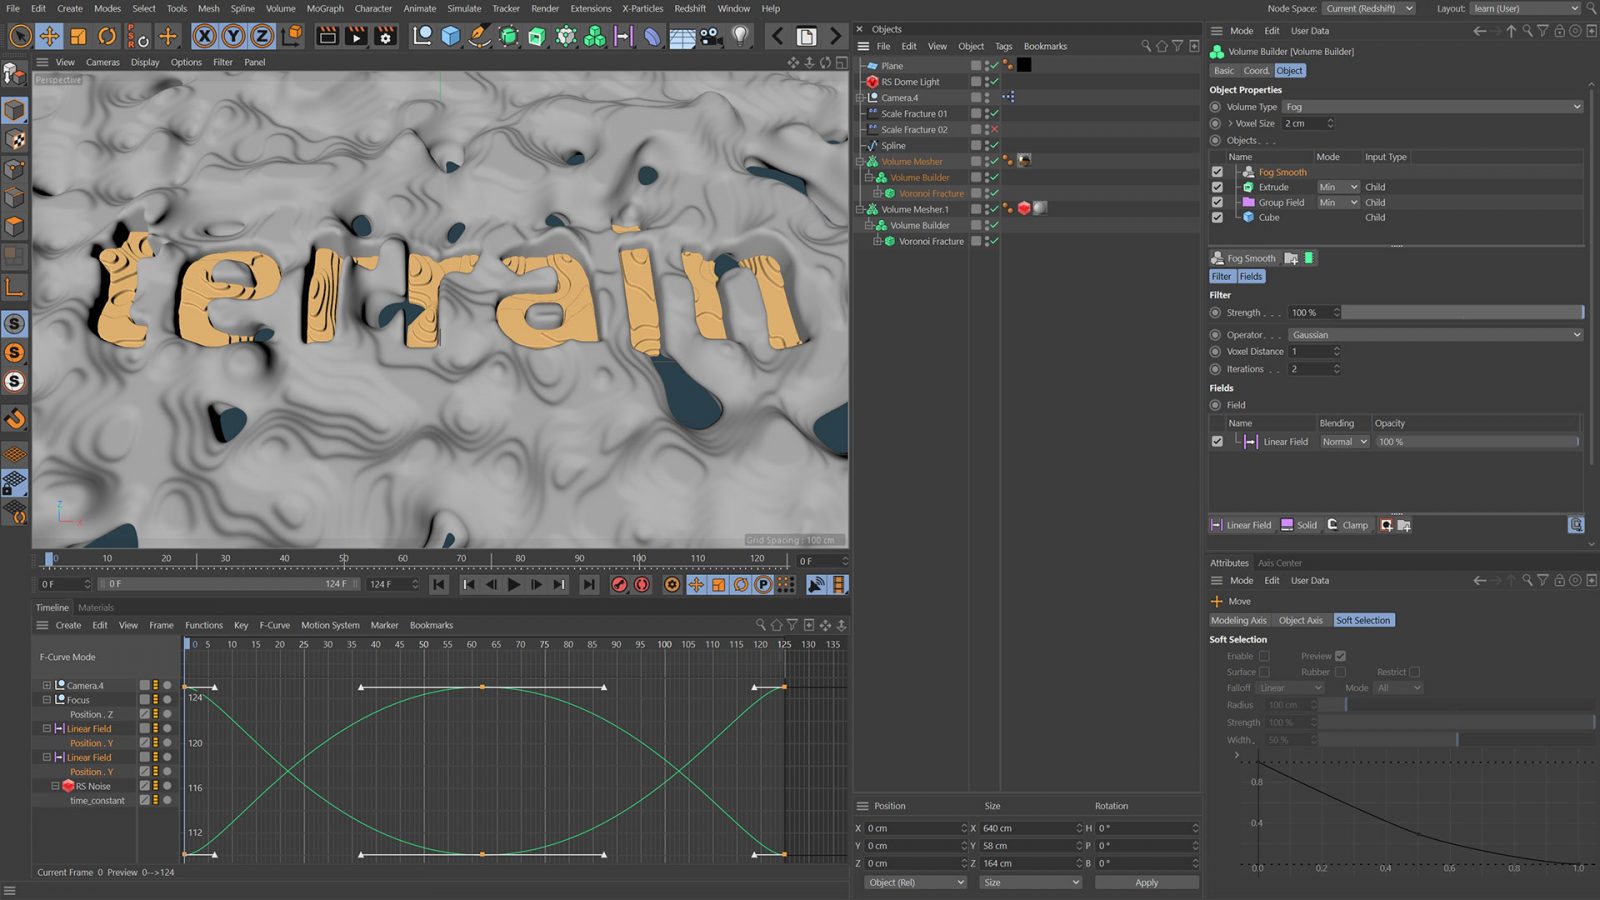Uncheck the Fog Smooth checkbox in Objects list
The height and width of the screenshot is (900, 1600).
click(1218, 171)
